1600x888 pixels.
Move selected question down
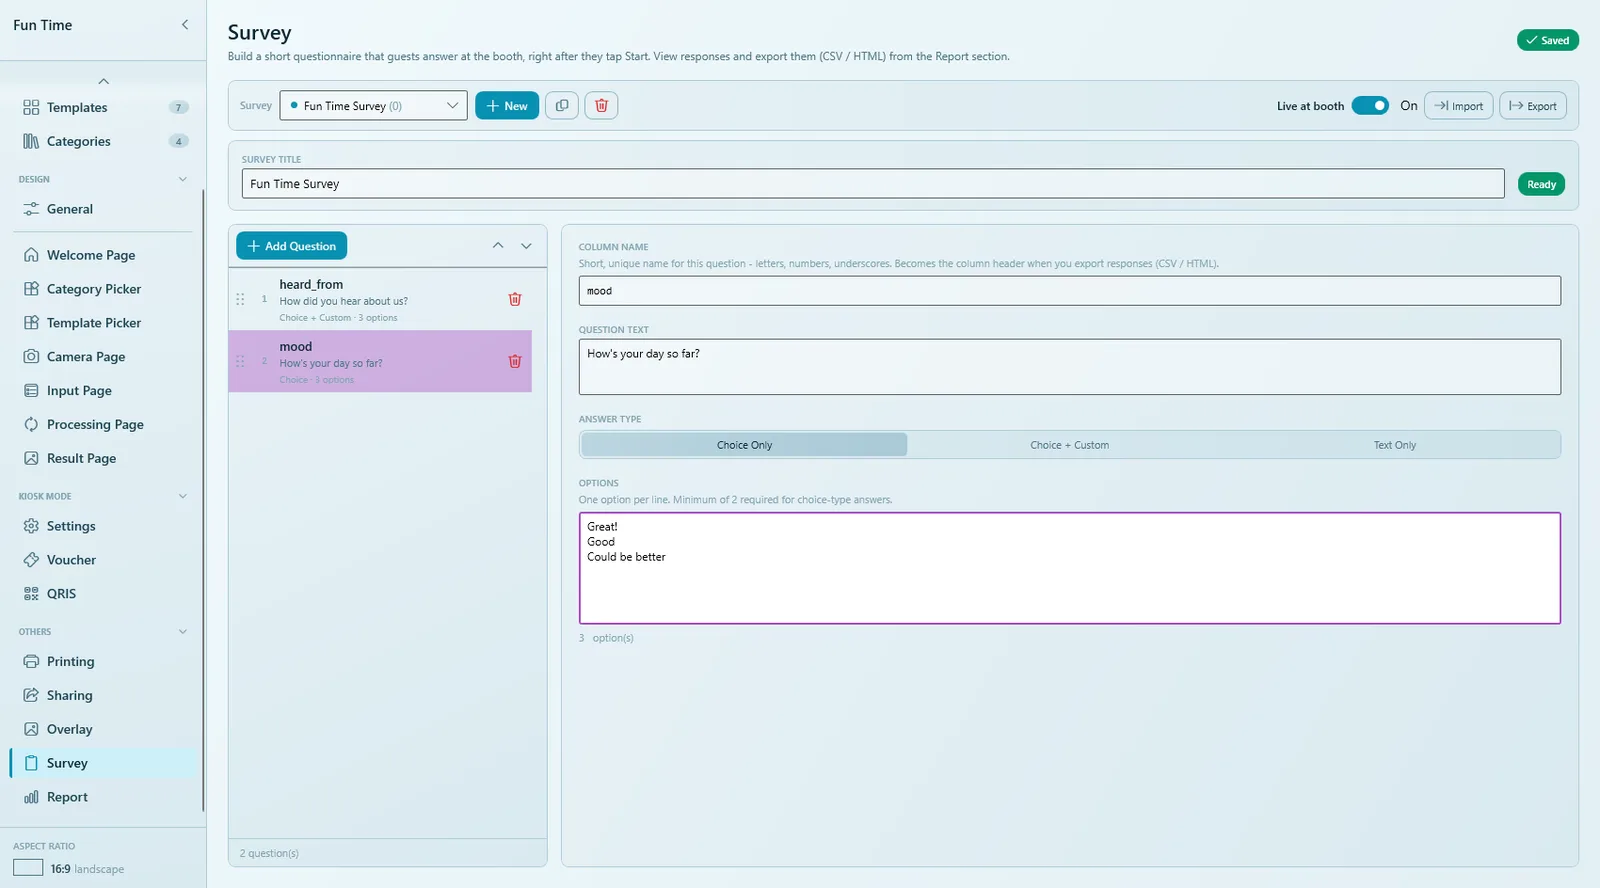click(x=526, y=246)
